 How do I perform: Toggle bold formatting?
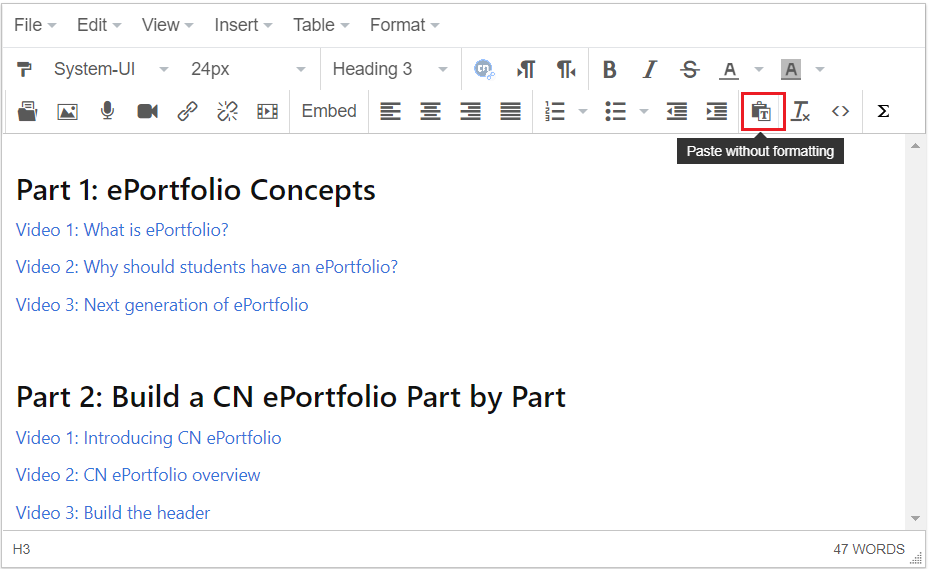tap(609, 69)
